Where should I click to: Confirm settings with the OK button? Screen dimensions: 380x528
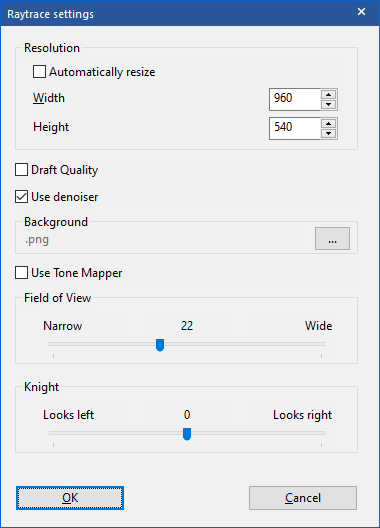click(x=70, y=498)
